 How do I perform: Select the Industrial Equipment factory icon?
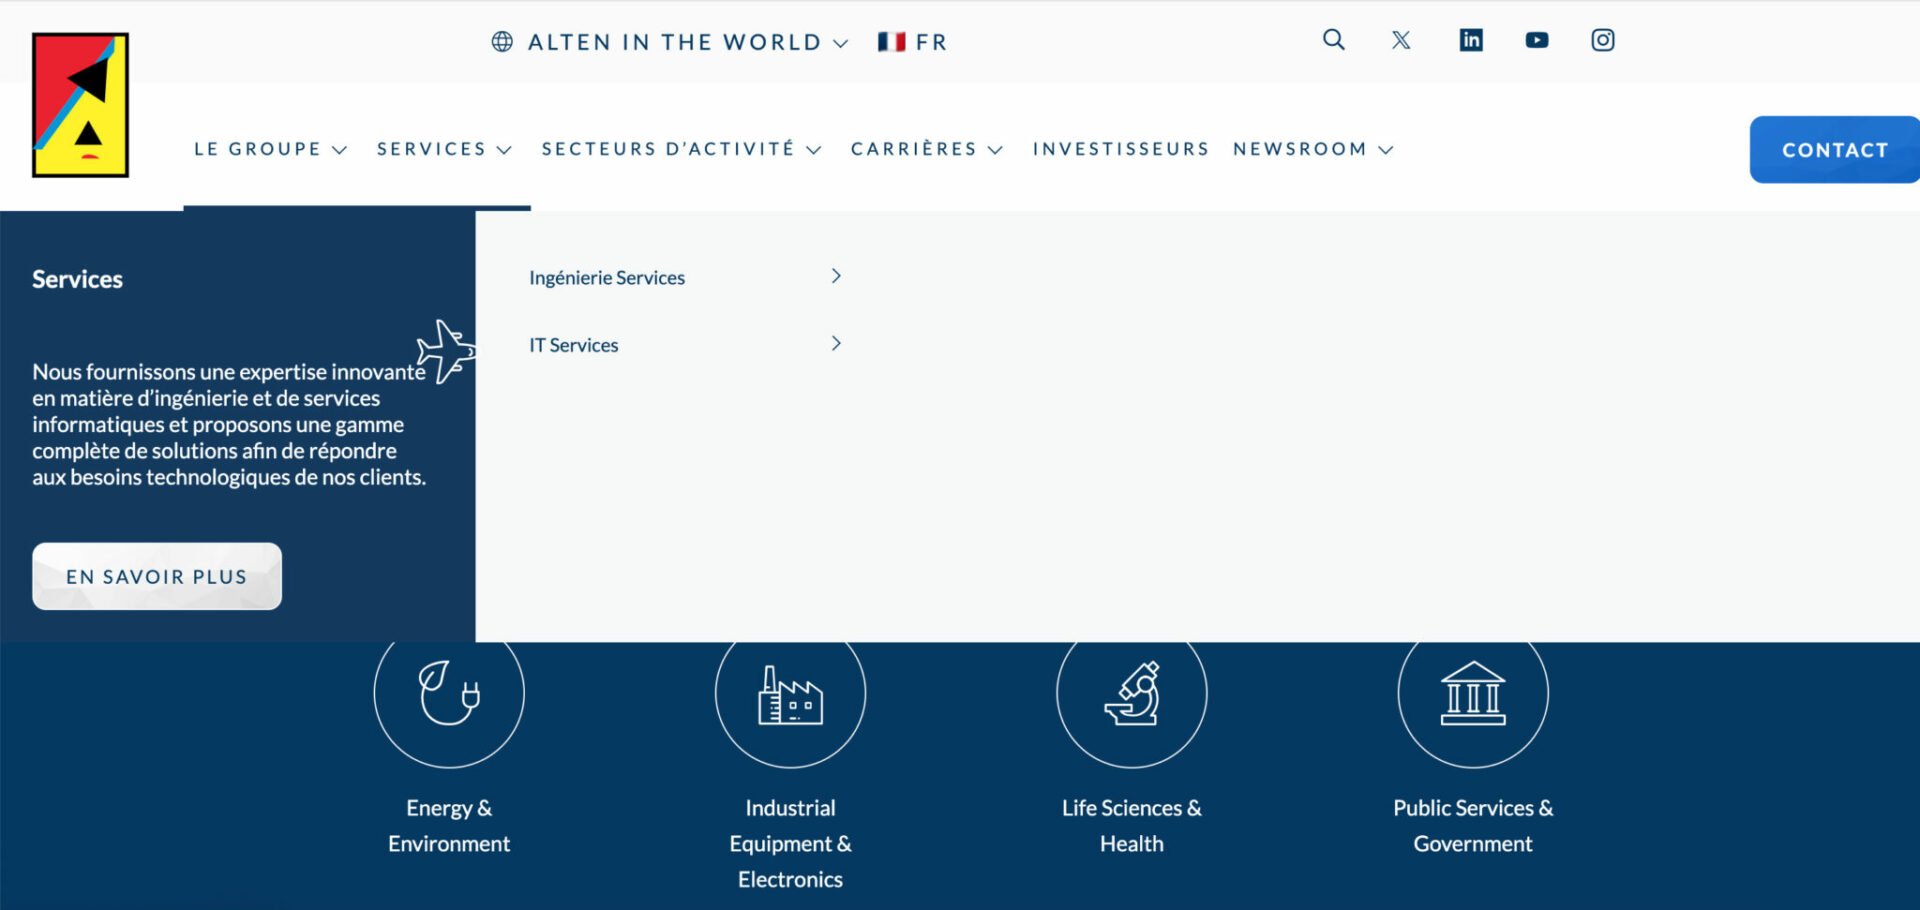coord(790,694)
